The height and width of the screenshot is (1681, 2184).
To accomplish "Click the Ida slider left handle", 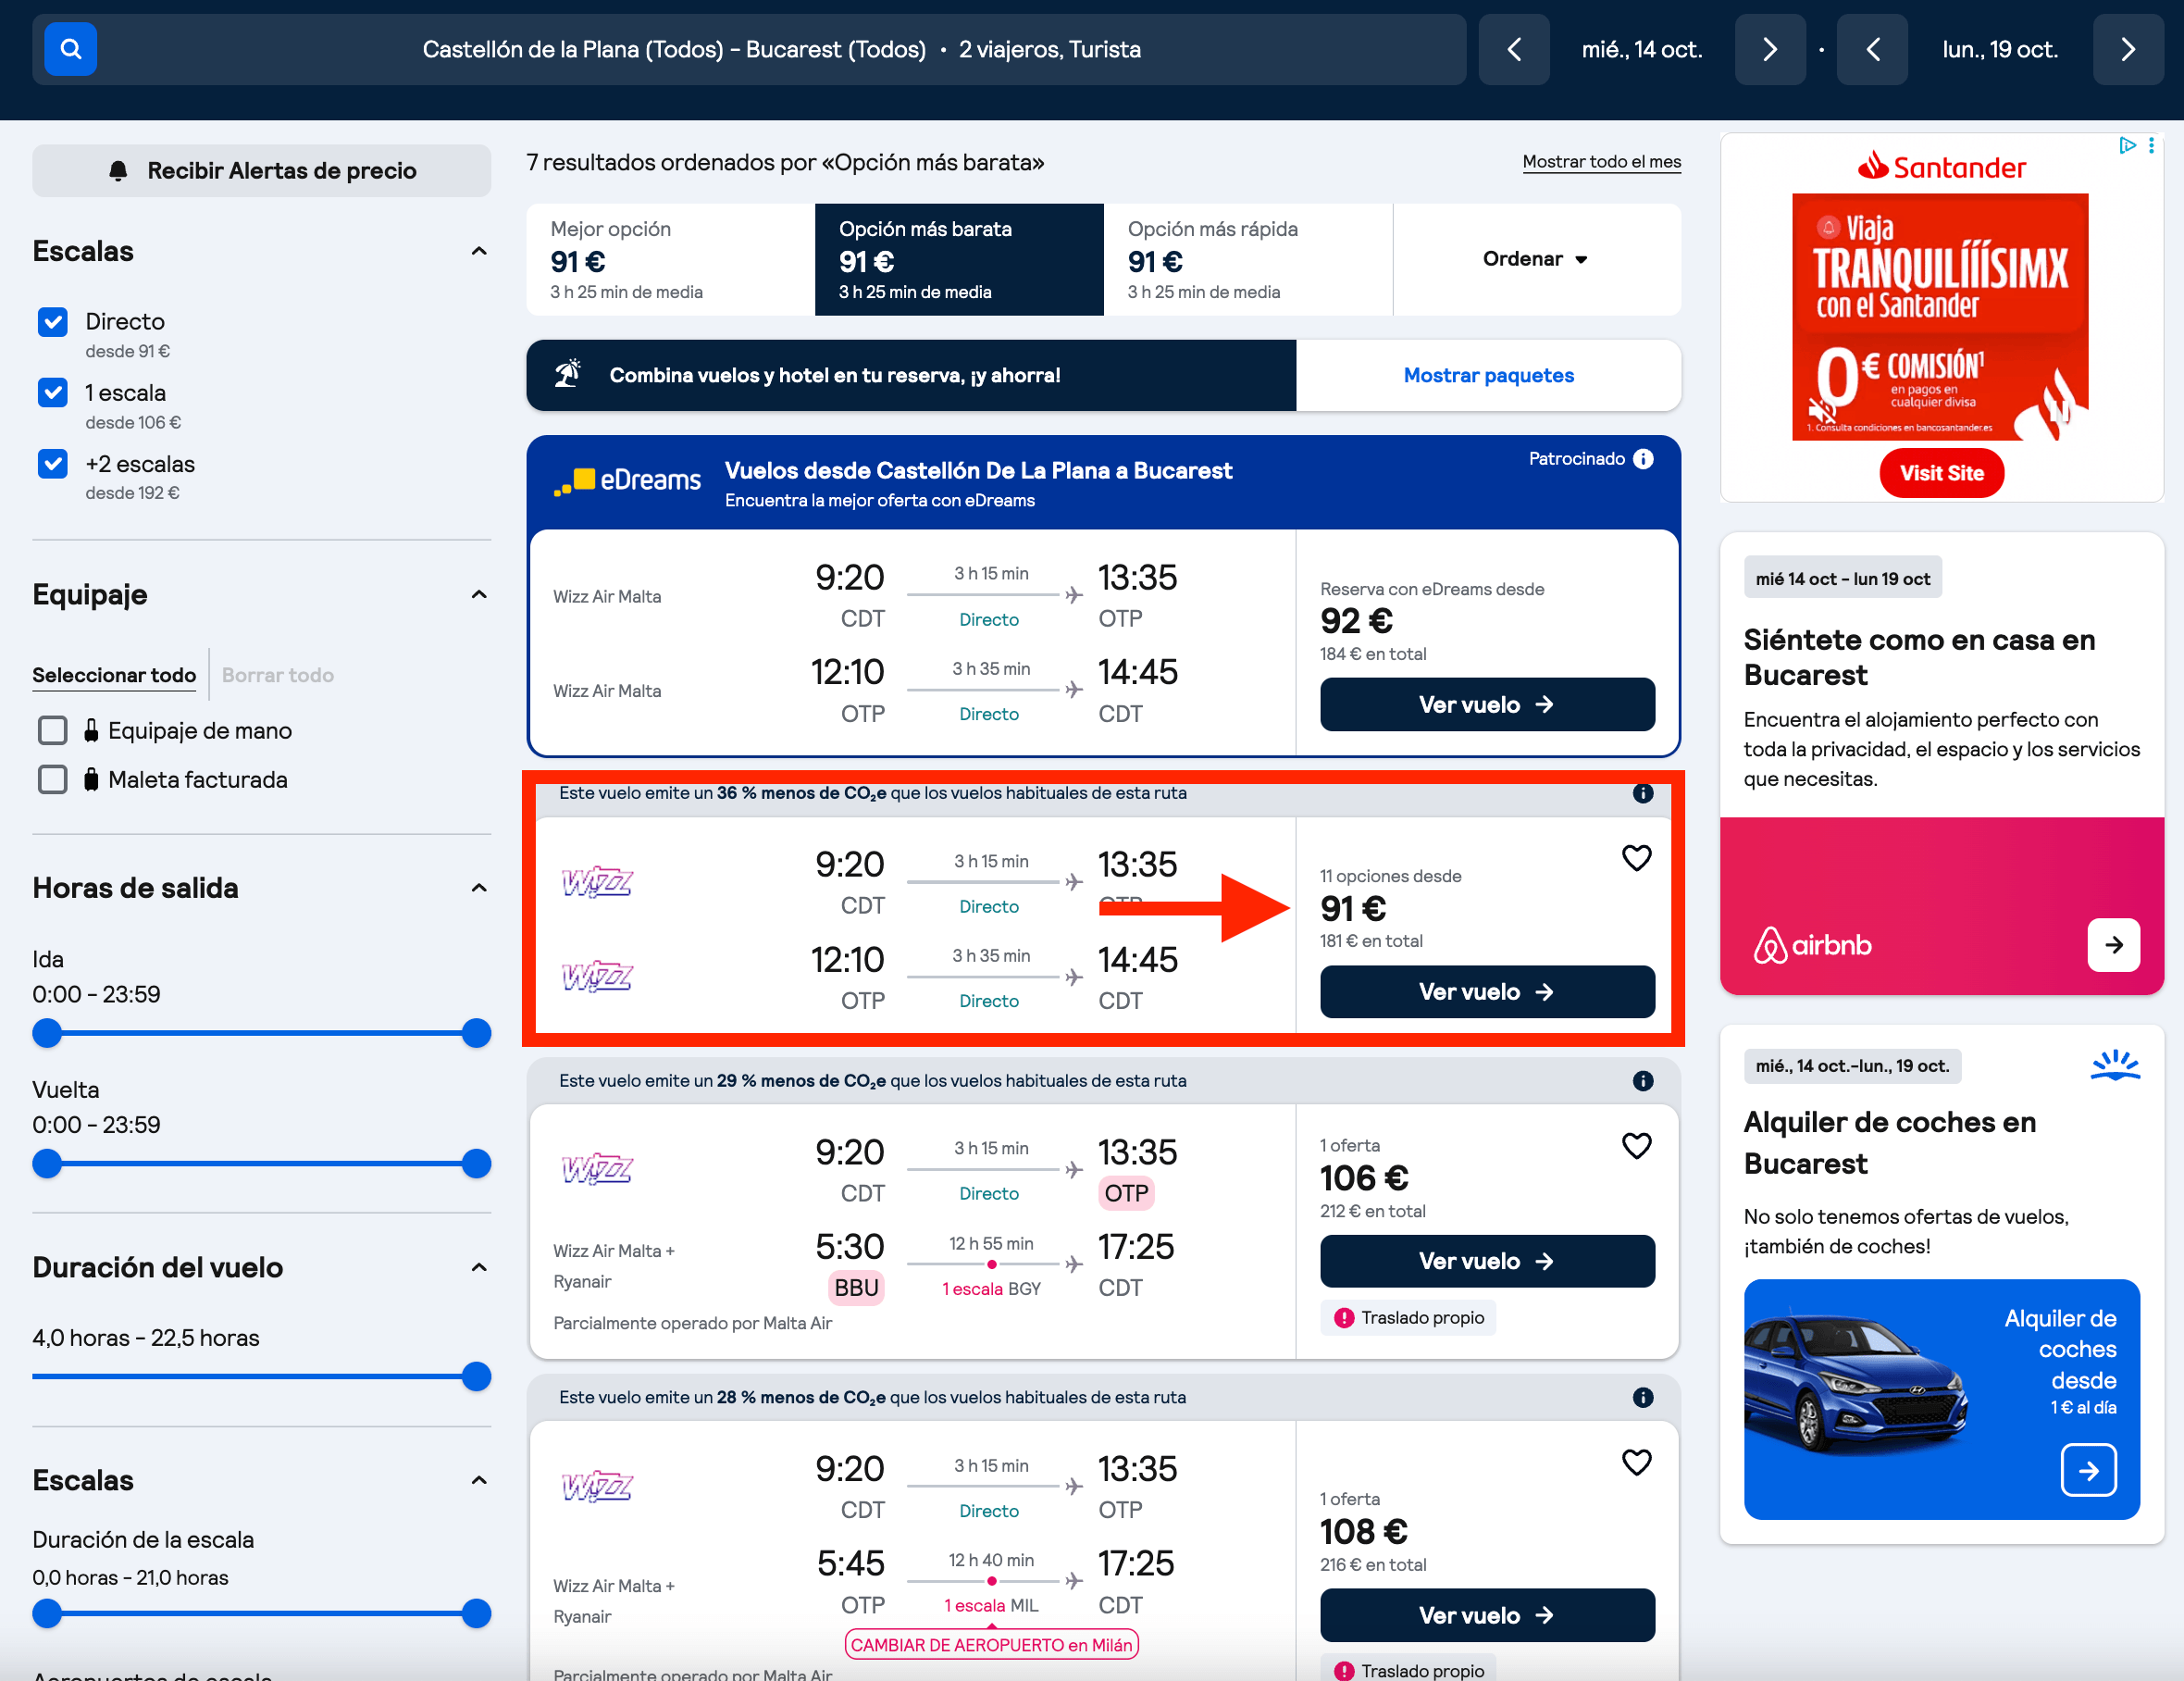I will tap(47, 1033).
